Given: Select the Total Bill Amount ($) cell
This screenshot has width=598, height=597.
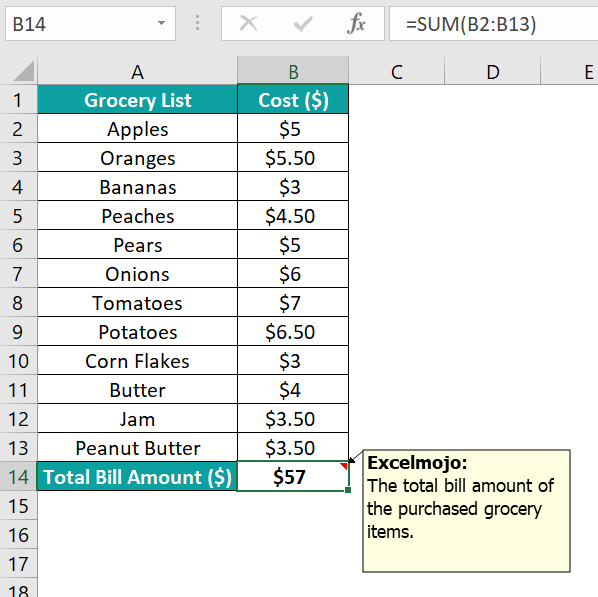Looking at the screenshot, I should [x=137, y=477].
